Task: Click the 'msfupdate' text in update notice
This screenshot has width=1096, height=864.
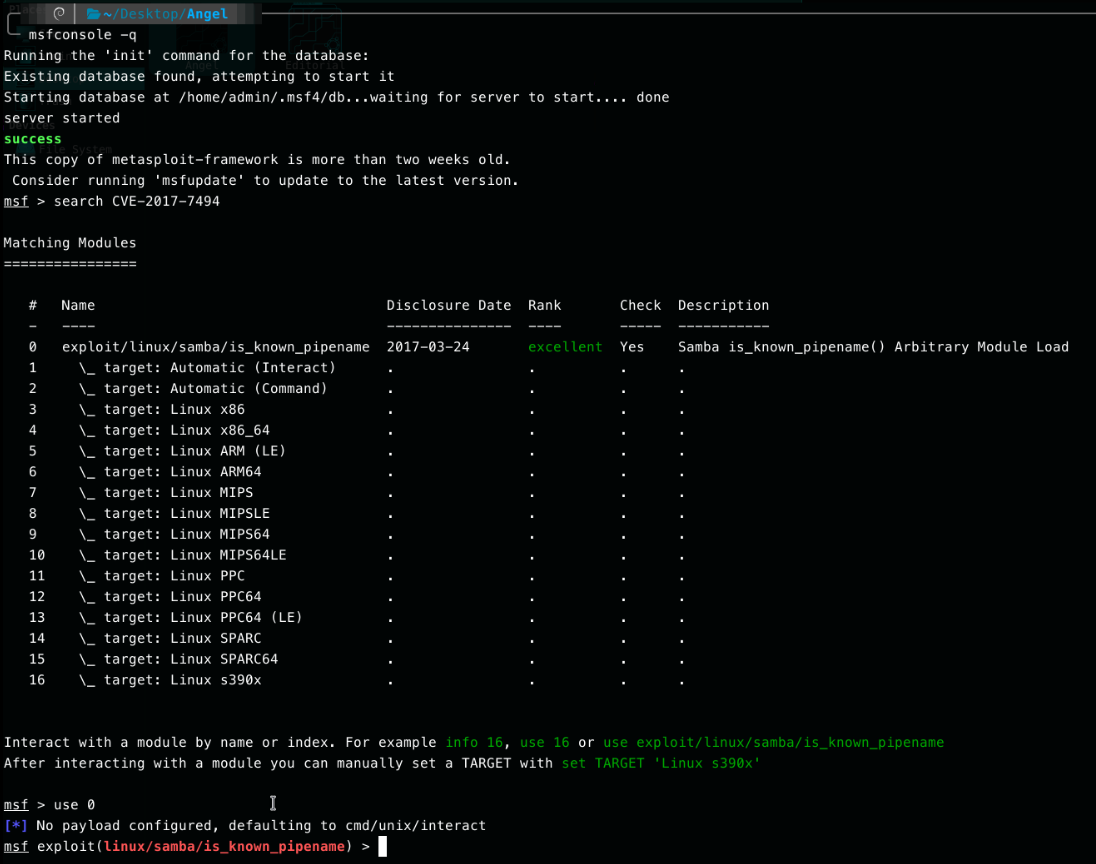Action: pos(199,180)
